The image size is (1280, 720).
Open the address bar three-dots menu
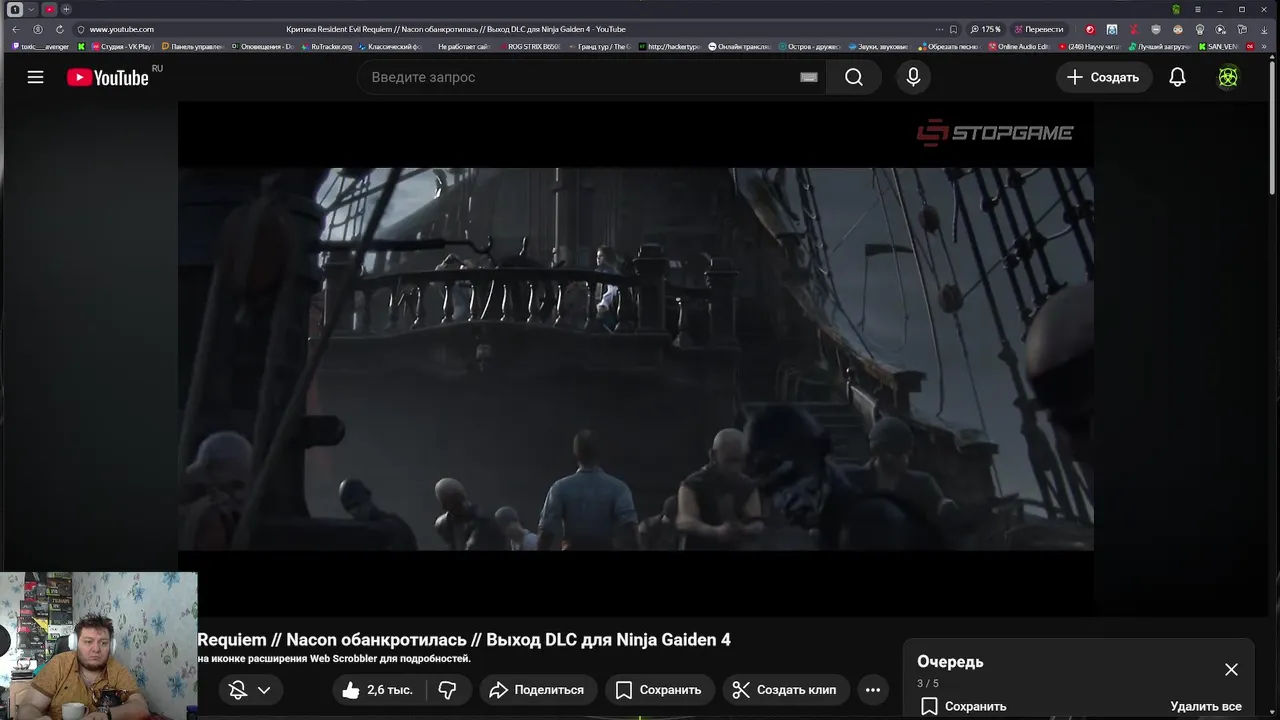[x=939, y=30]
